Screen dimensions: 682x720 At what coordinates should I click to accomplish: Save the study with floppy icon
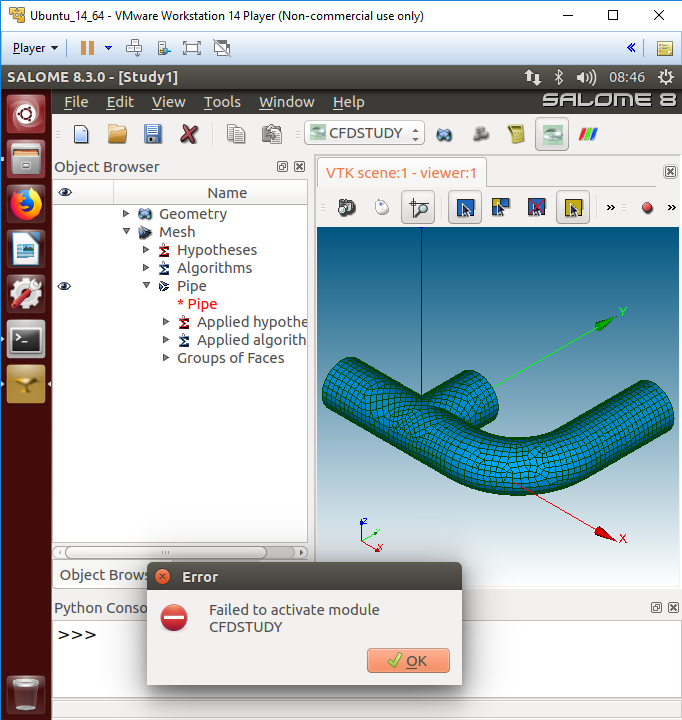153,134
